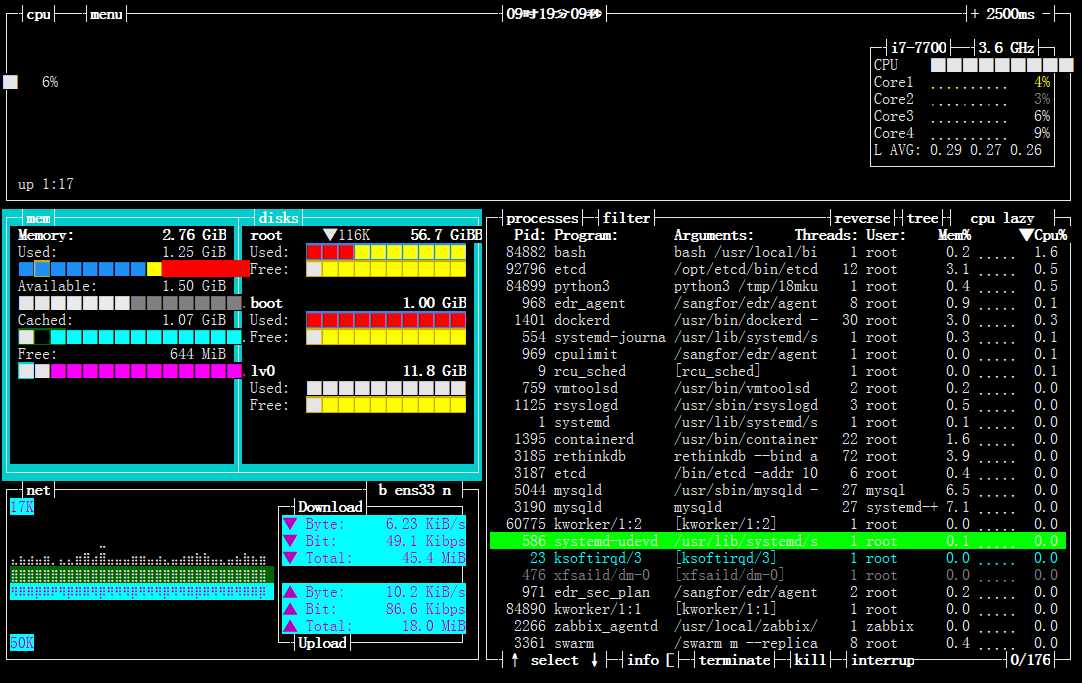The height and width of the screenshot is (683, 1082).
Task: Click the red boot disk Used meter
Action: (x=386, y=320)
